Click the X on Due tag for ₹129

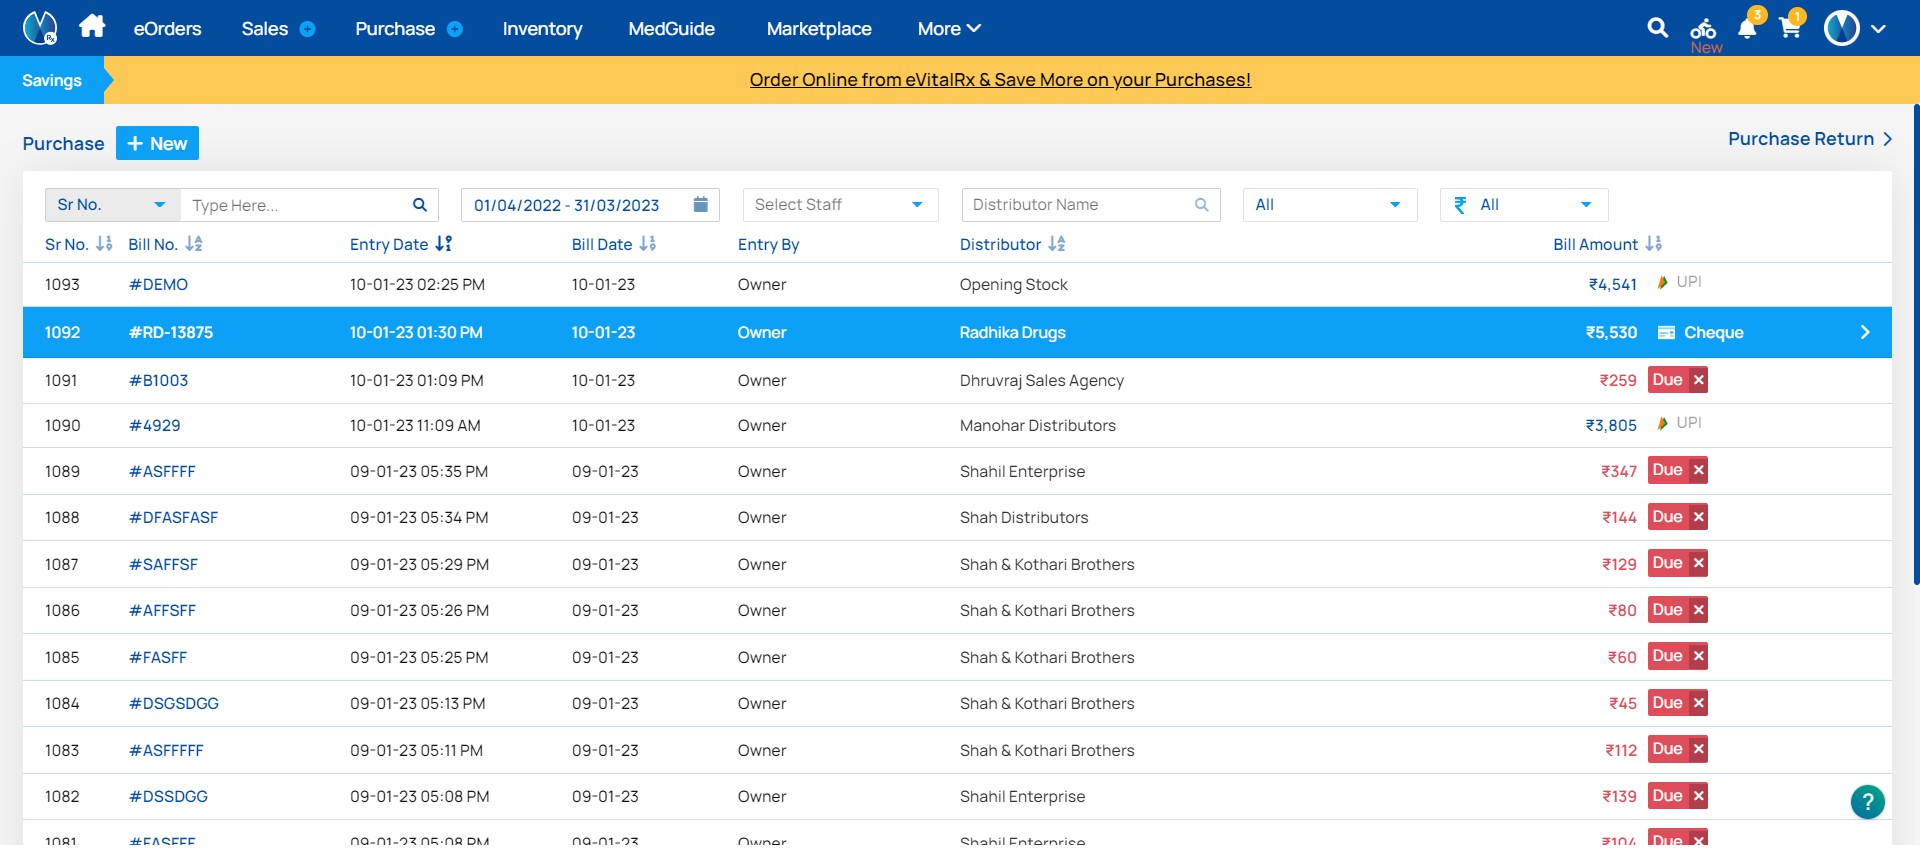coord(1698,563)
